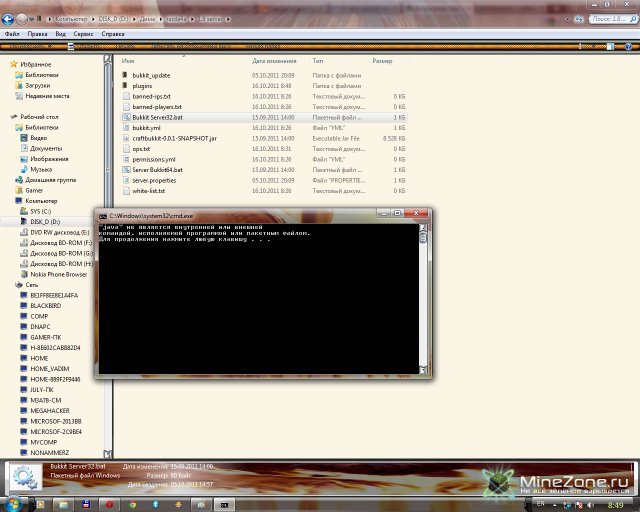The height and width of the screenshot is (512, 640).
Task: Open the bukkit_update folder
Action: click(151, 75)
